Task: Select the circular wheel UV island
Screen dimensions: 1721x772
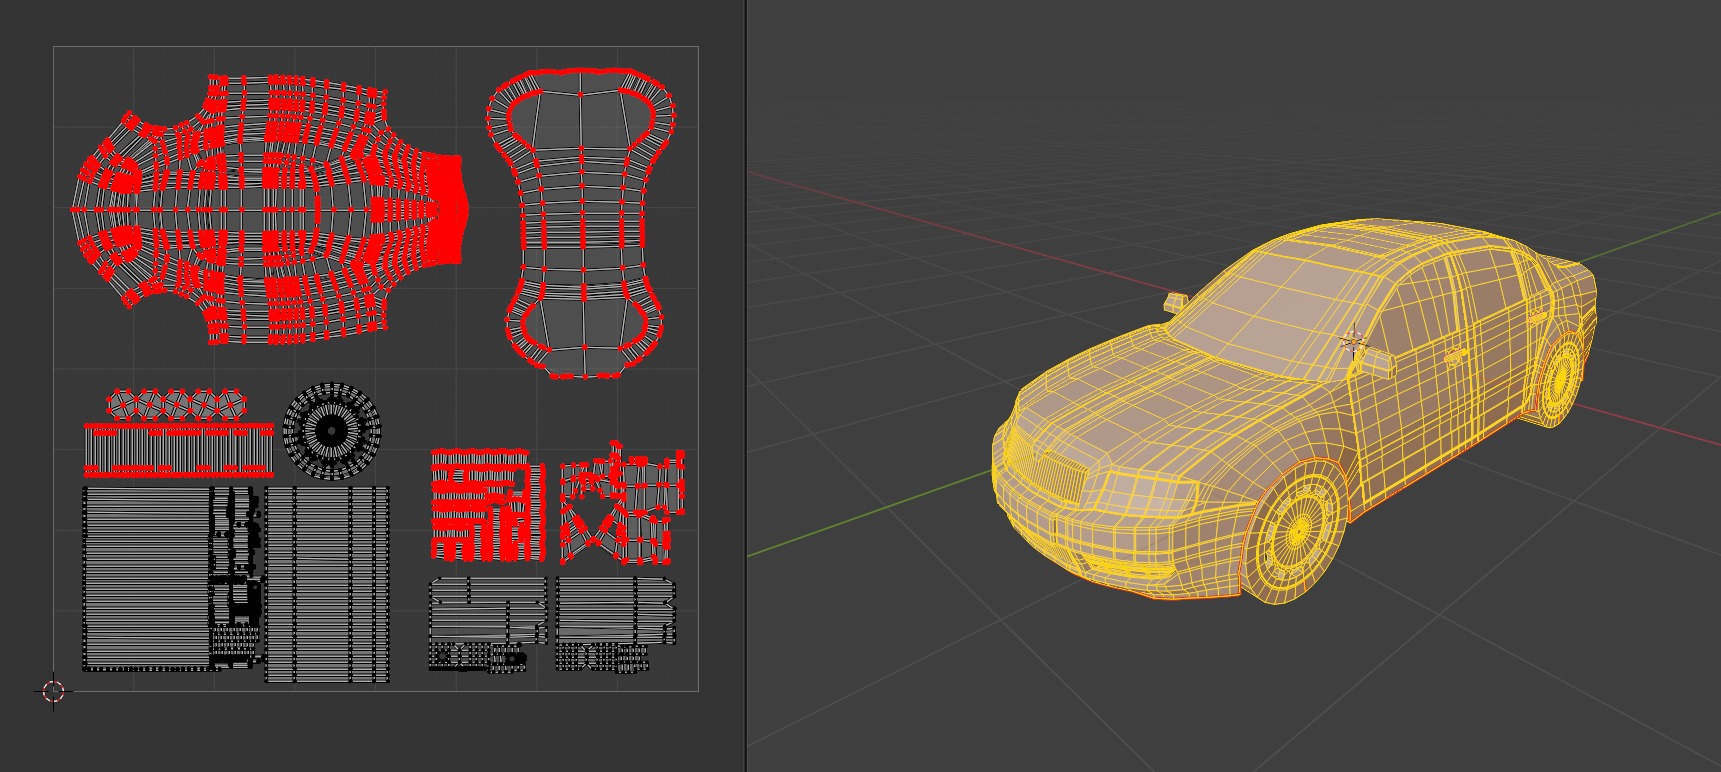Action: tap(332, 431)
